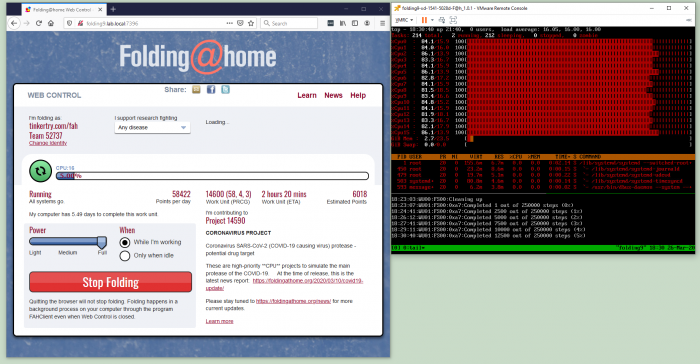Click the pin icon at VMware toolbar end
The height and width of the screenshot is (364, 700).
689,20
